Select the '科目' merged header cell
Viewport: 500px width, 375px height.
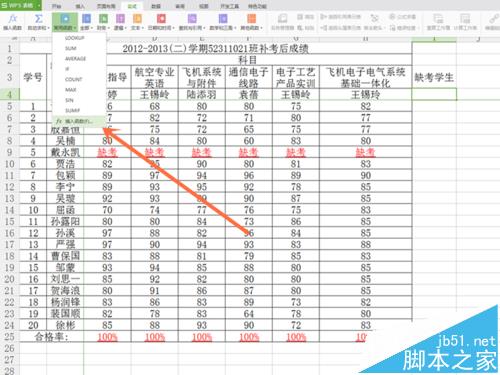click(248, 60)
